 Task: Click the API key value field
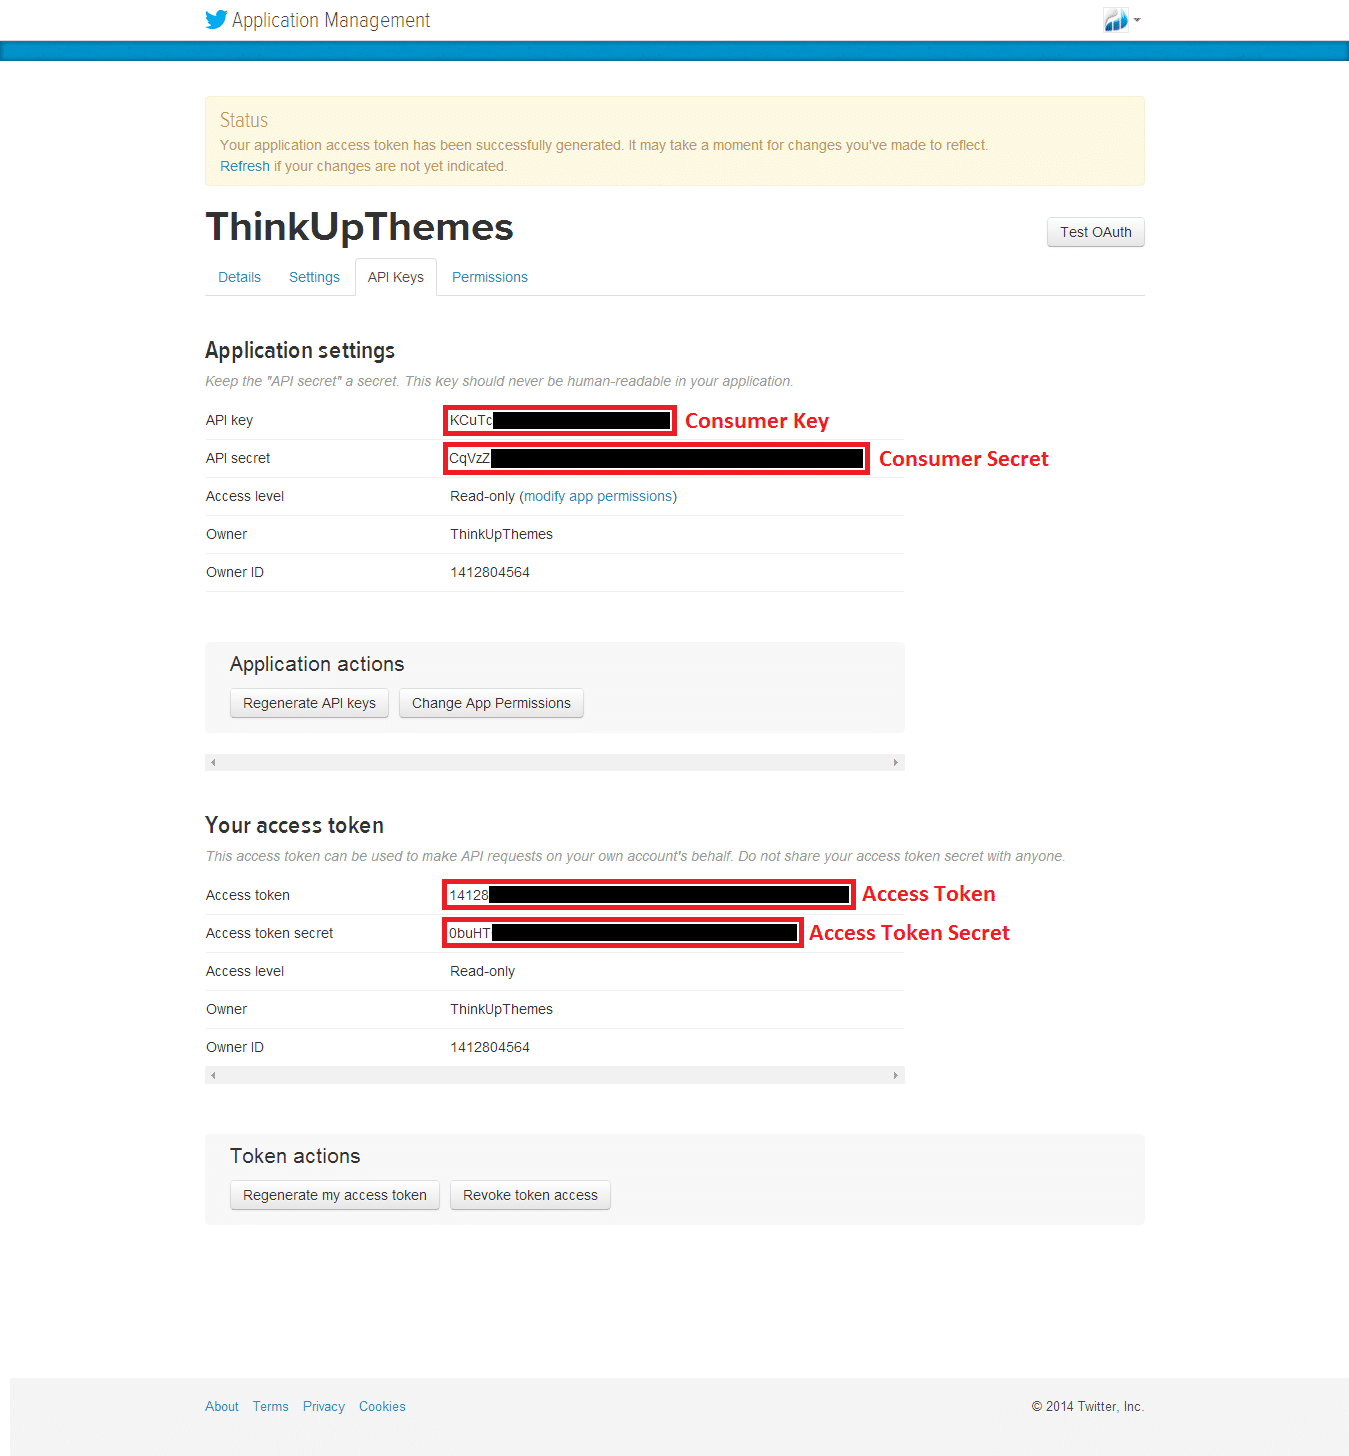point(560,420)
